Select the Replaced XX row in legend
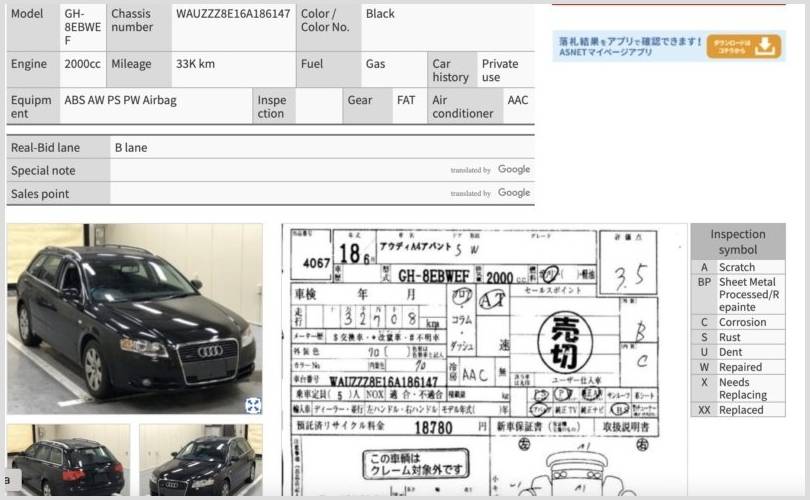810x500 pixels. pyautogui.click(x=737, y=410)
